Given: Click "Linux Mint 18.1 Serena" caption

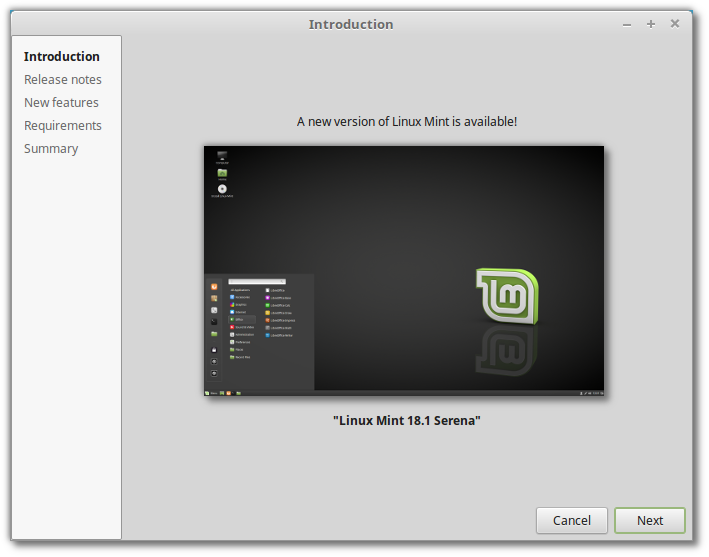Looking at the screenshot, I should (x=406, y=420).
